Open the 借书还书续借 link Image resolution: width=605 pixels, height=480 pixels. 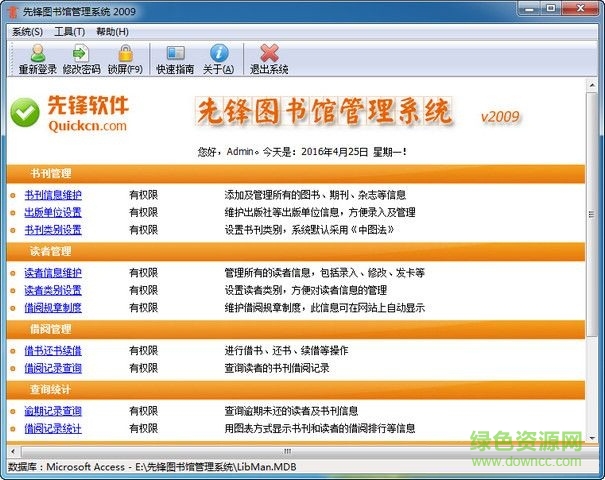53,351
